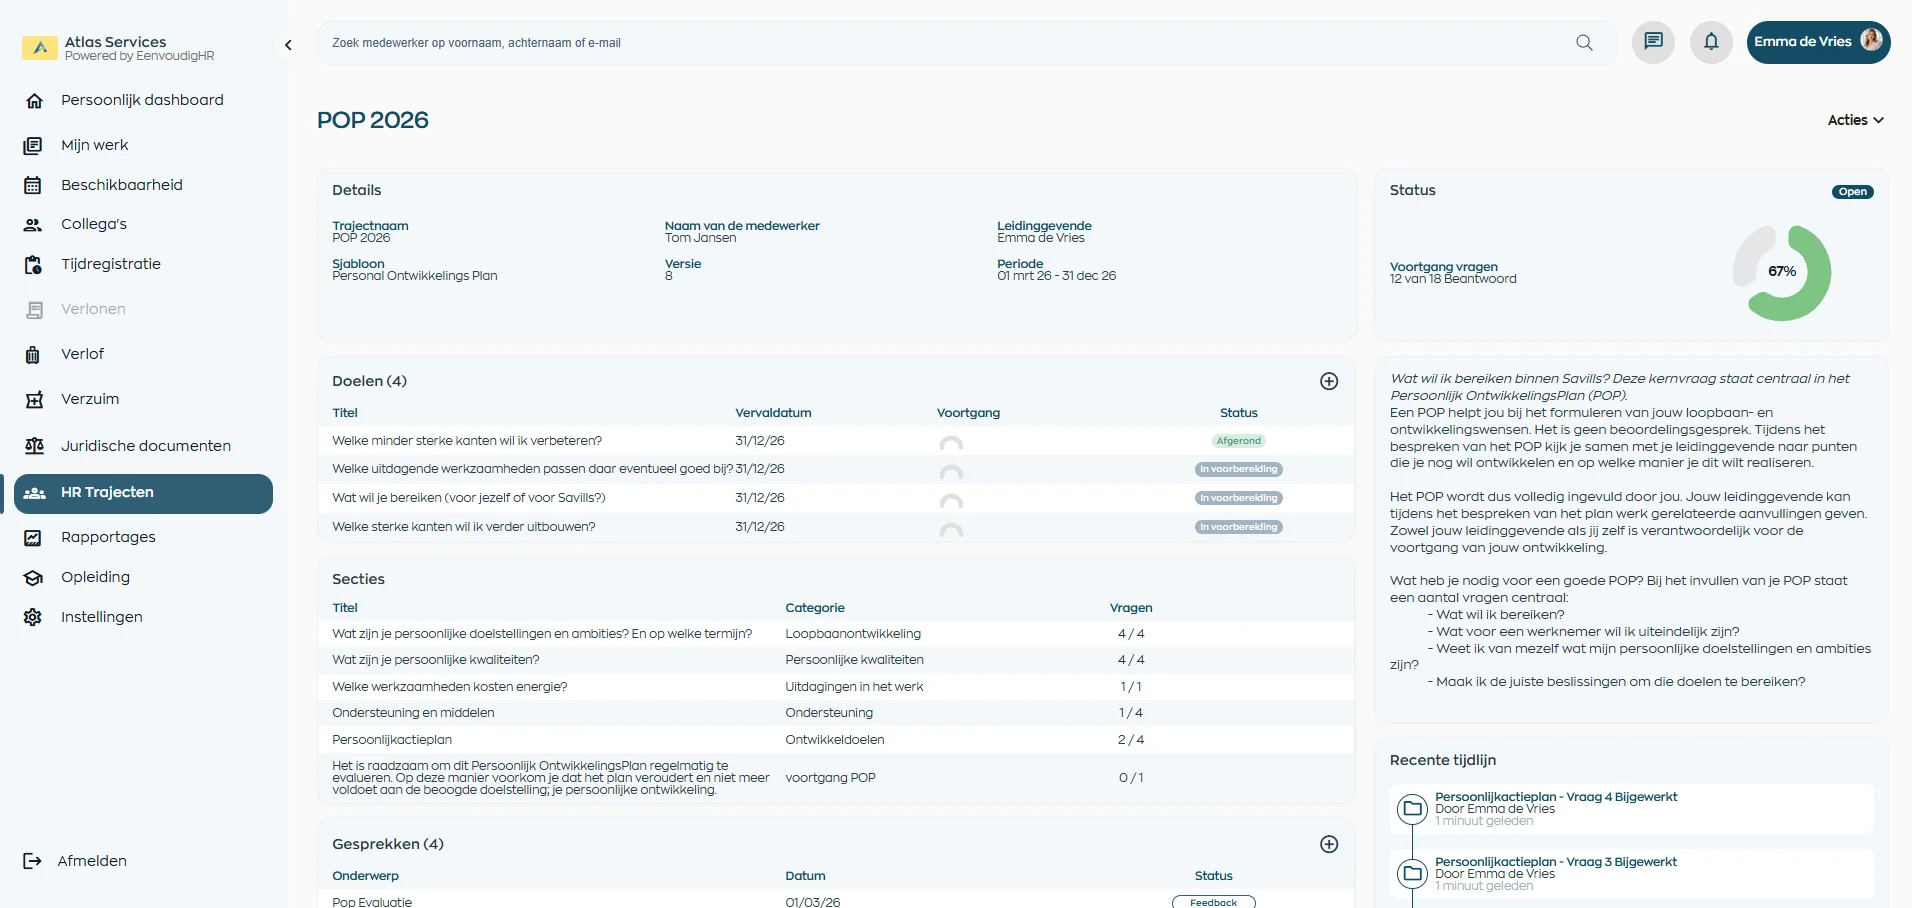Viewport: 1912px width, 908px height.
Task: Open folder icon for Vraag 4 Bijgewerkt
Action: pyautogui.click(x=1413, y=808)
